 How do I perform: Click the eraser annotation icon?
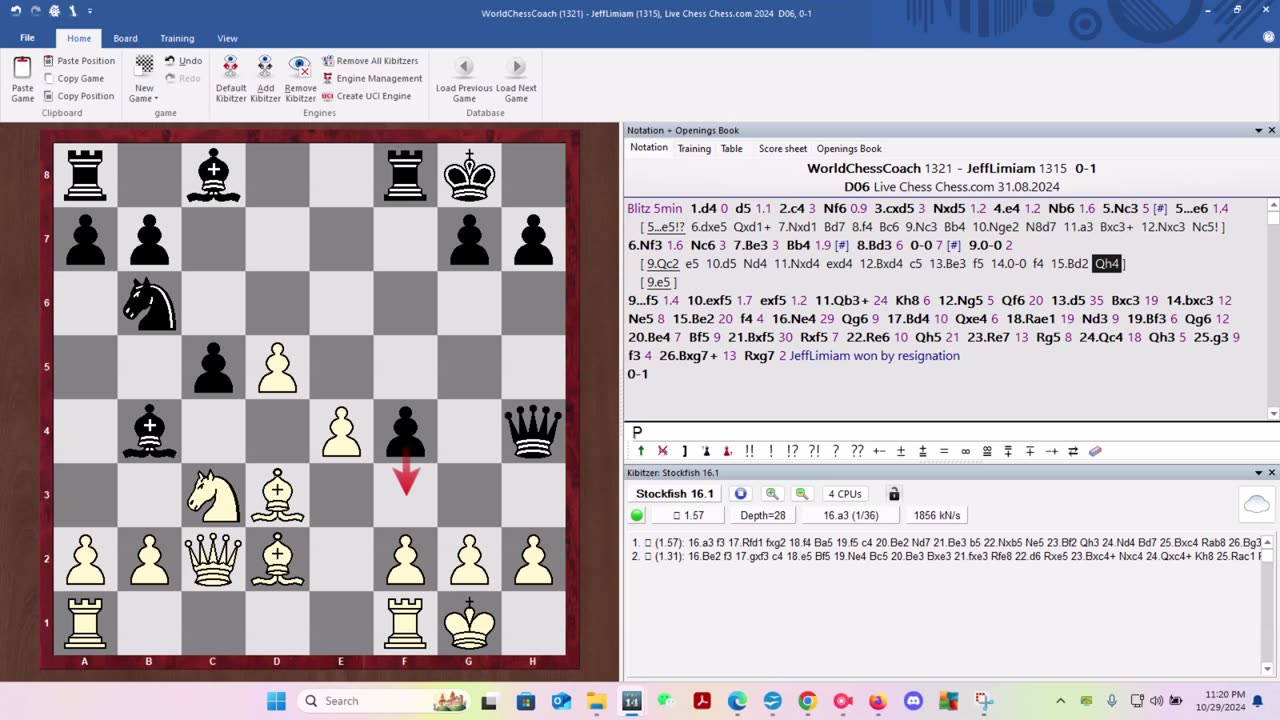coord(1095,451)
